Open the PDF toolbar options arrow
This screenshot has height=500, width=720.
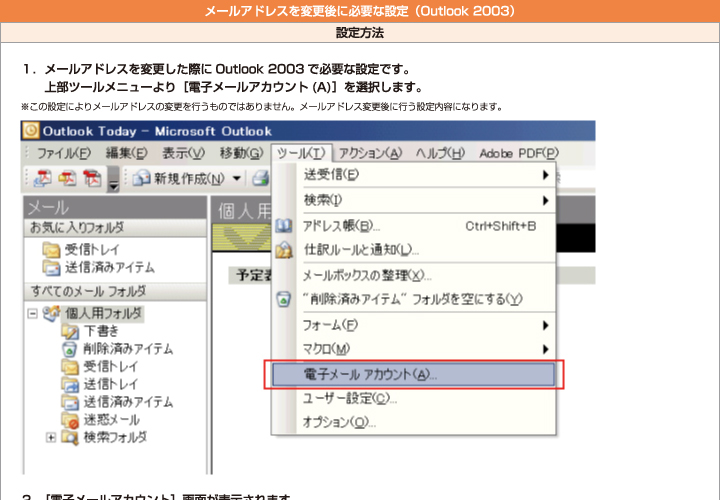113,179
